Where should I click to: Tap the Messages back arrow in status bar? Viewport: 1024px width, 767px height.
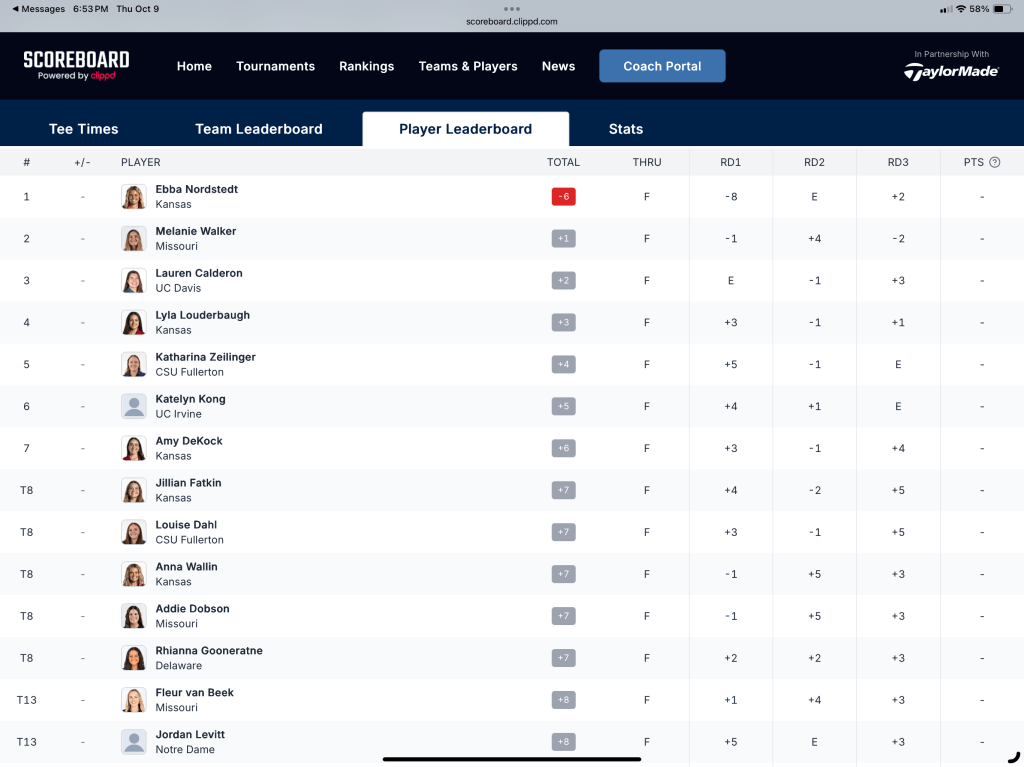click(x=16, y=9)
